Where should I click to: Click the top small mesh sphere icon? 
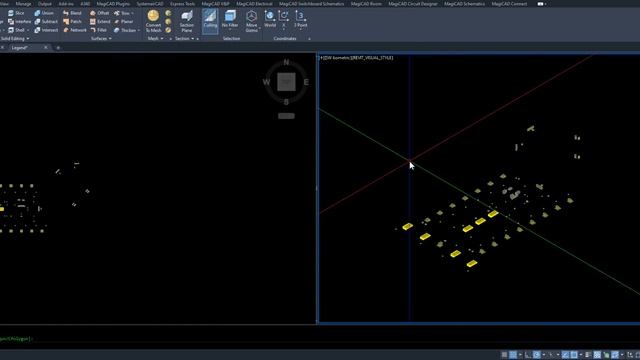pyautogui.click(x=168, y=13)
